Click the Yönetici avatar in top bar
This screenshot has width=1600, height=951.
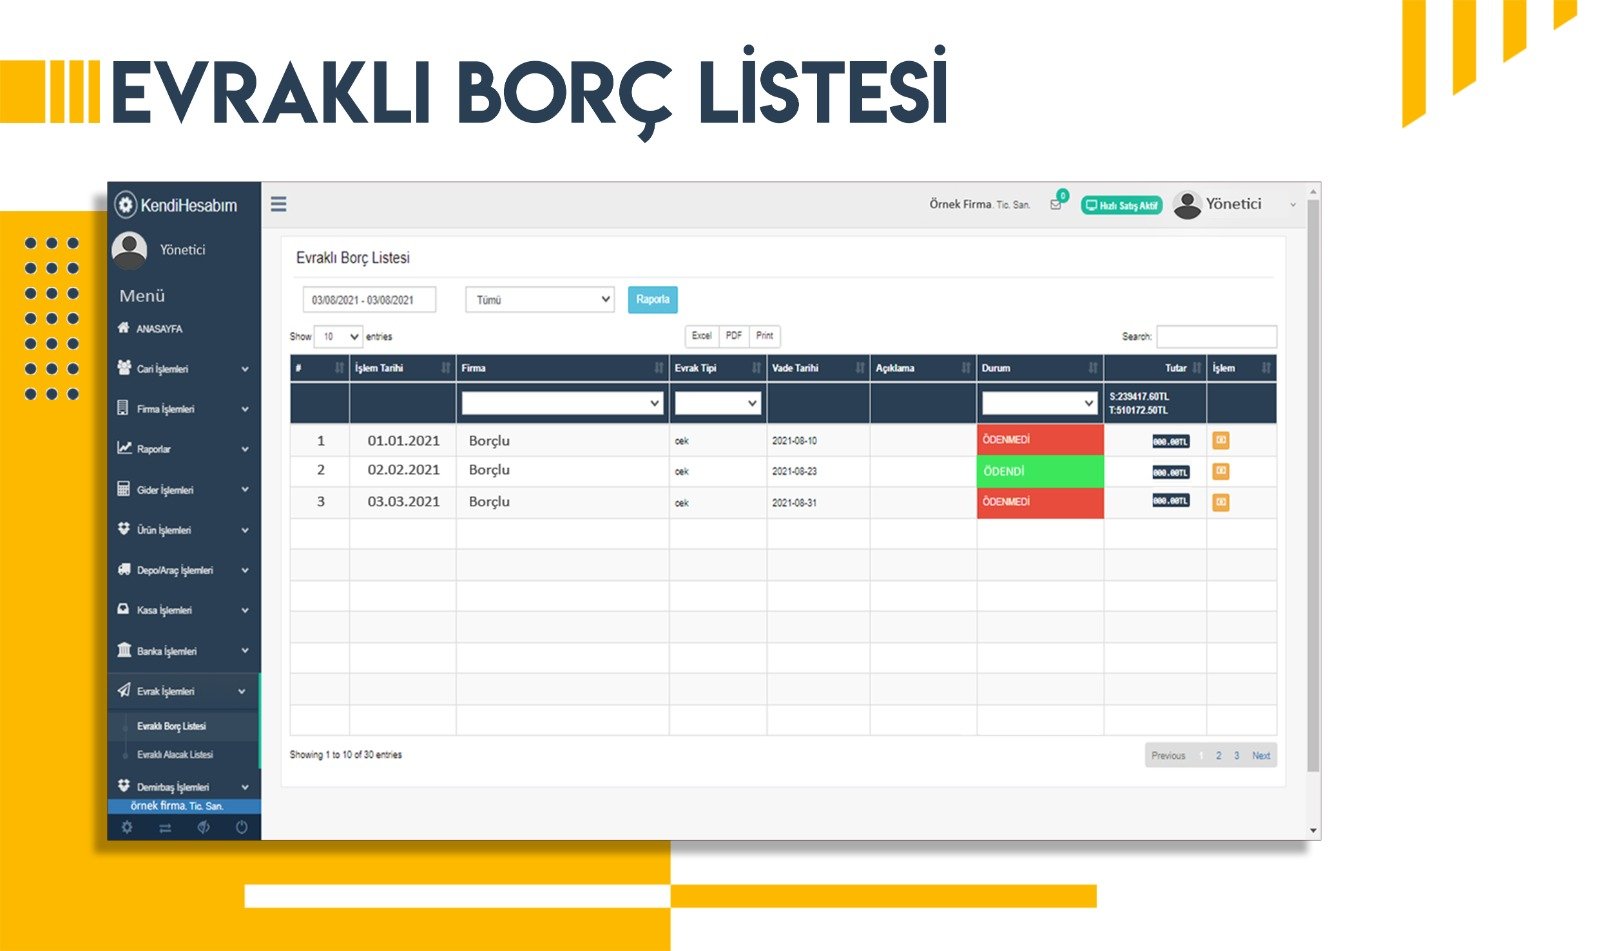click(x=1187, y=205)
